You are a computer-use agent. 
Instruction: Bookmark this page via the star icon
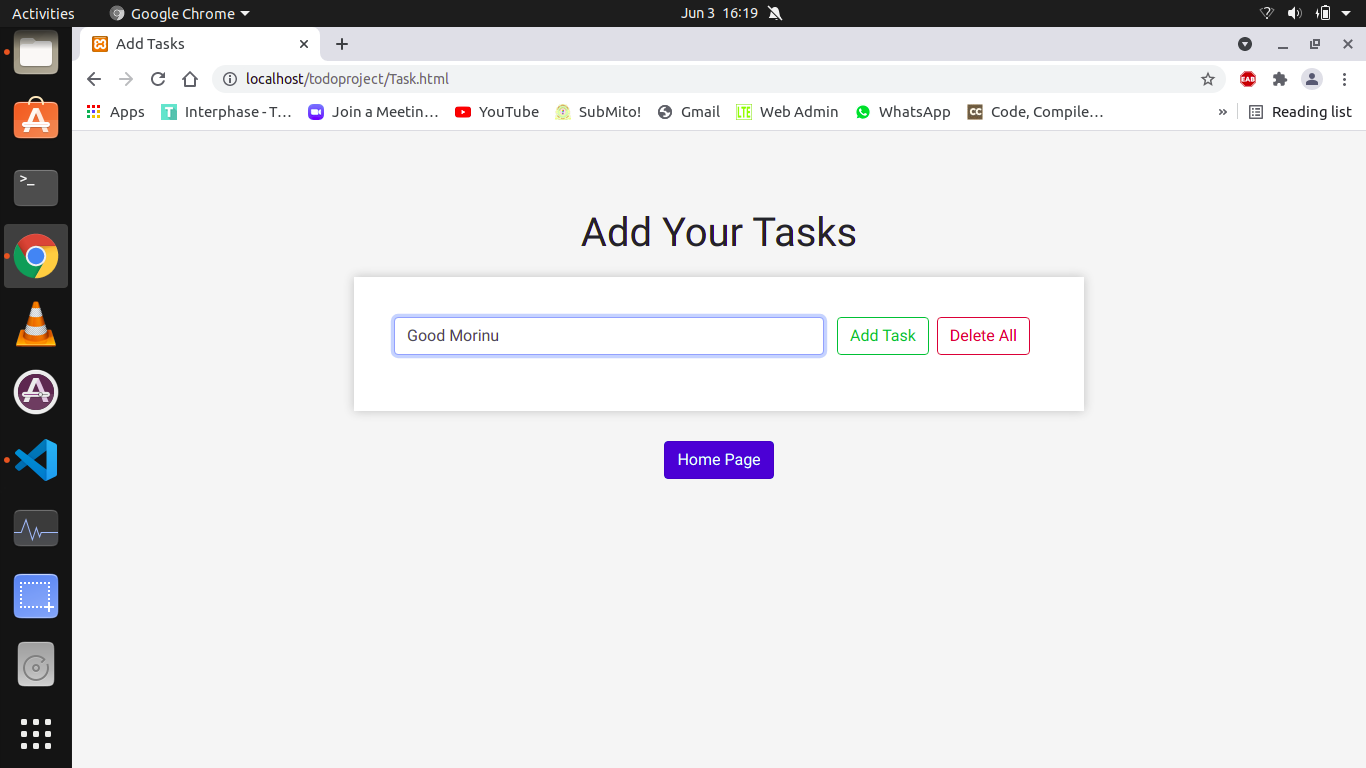click(x=1208, y=79)
